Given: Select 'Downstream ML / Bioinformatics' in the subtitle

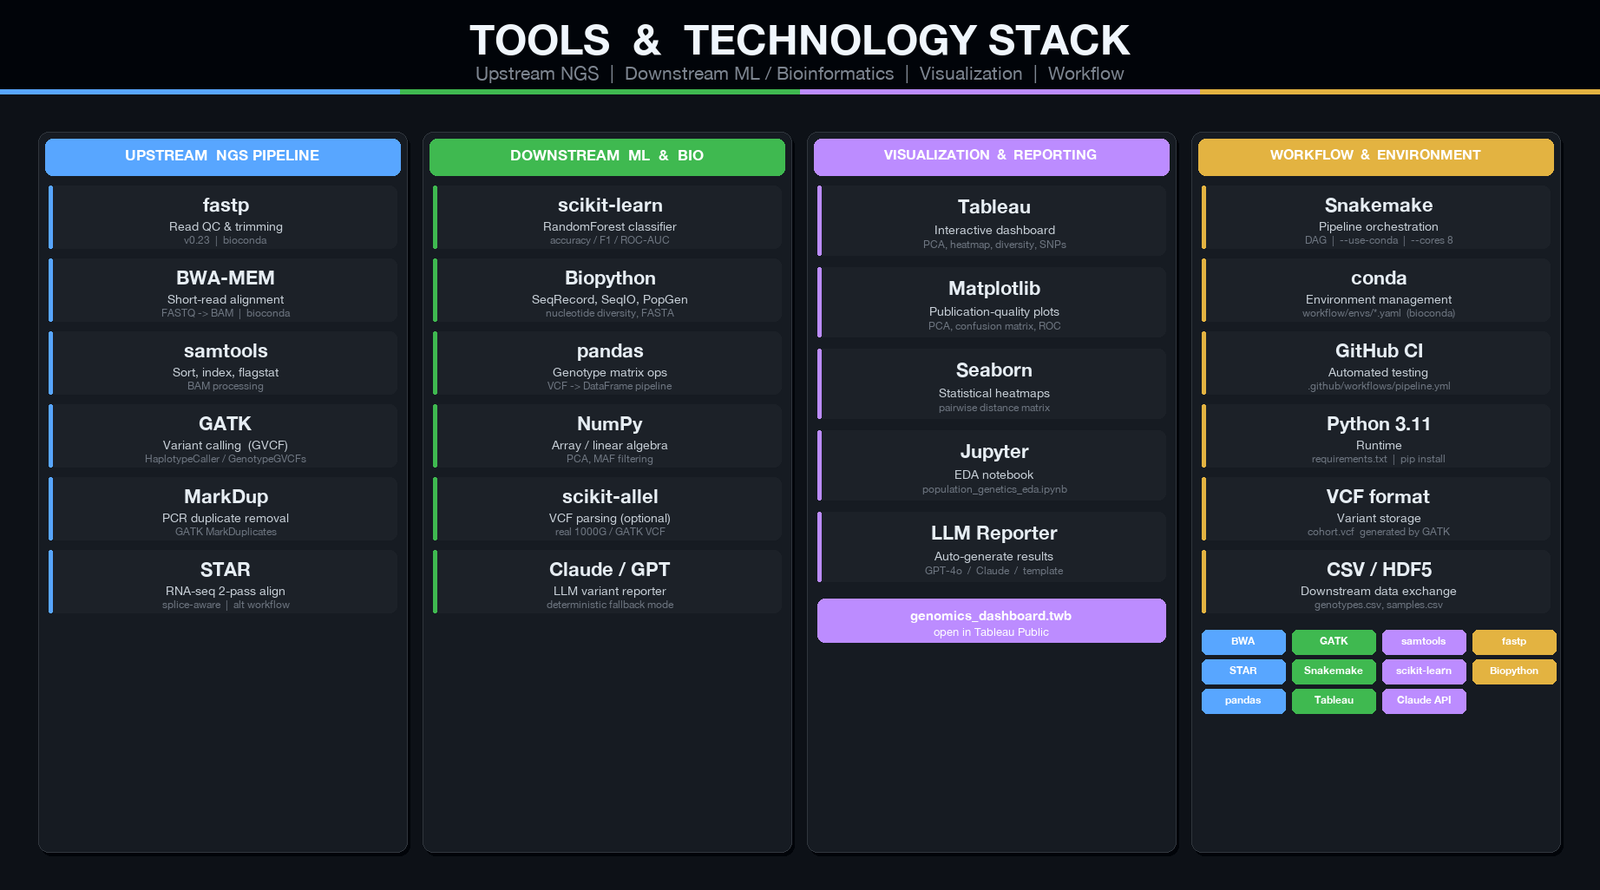Looking at the screenshot, I should point(759,74).
